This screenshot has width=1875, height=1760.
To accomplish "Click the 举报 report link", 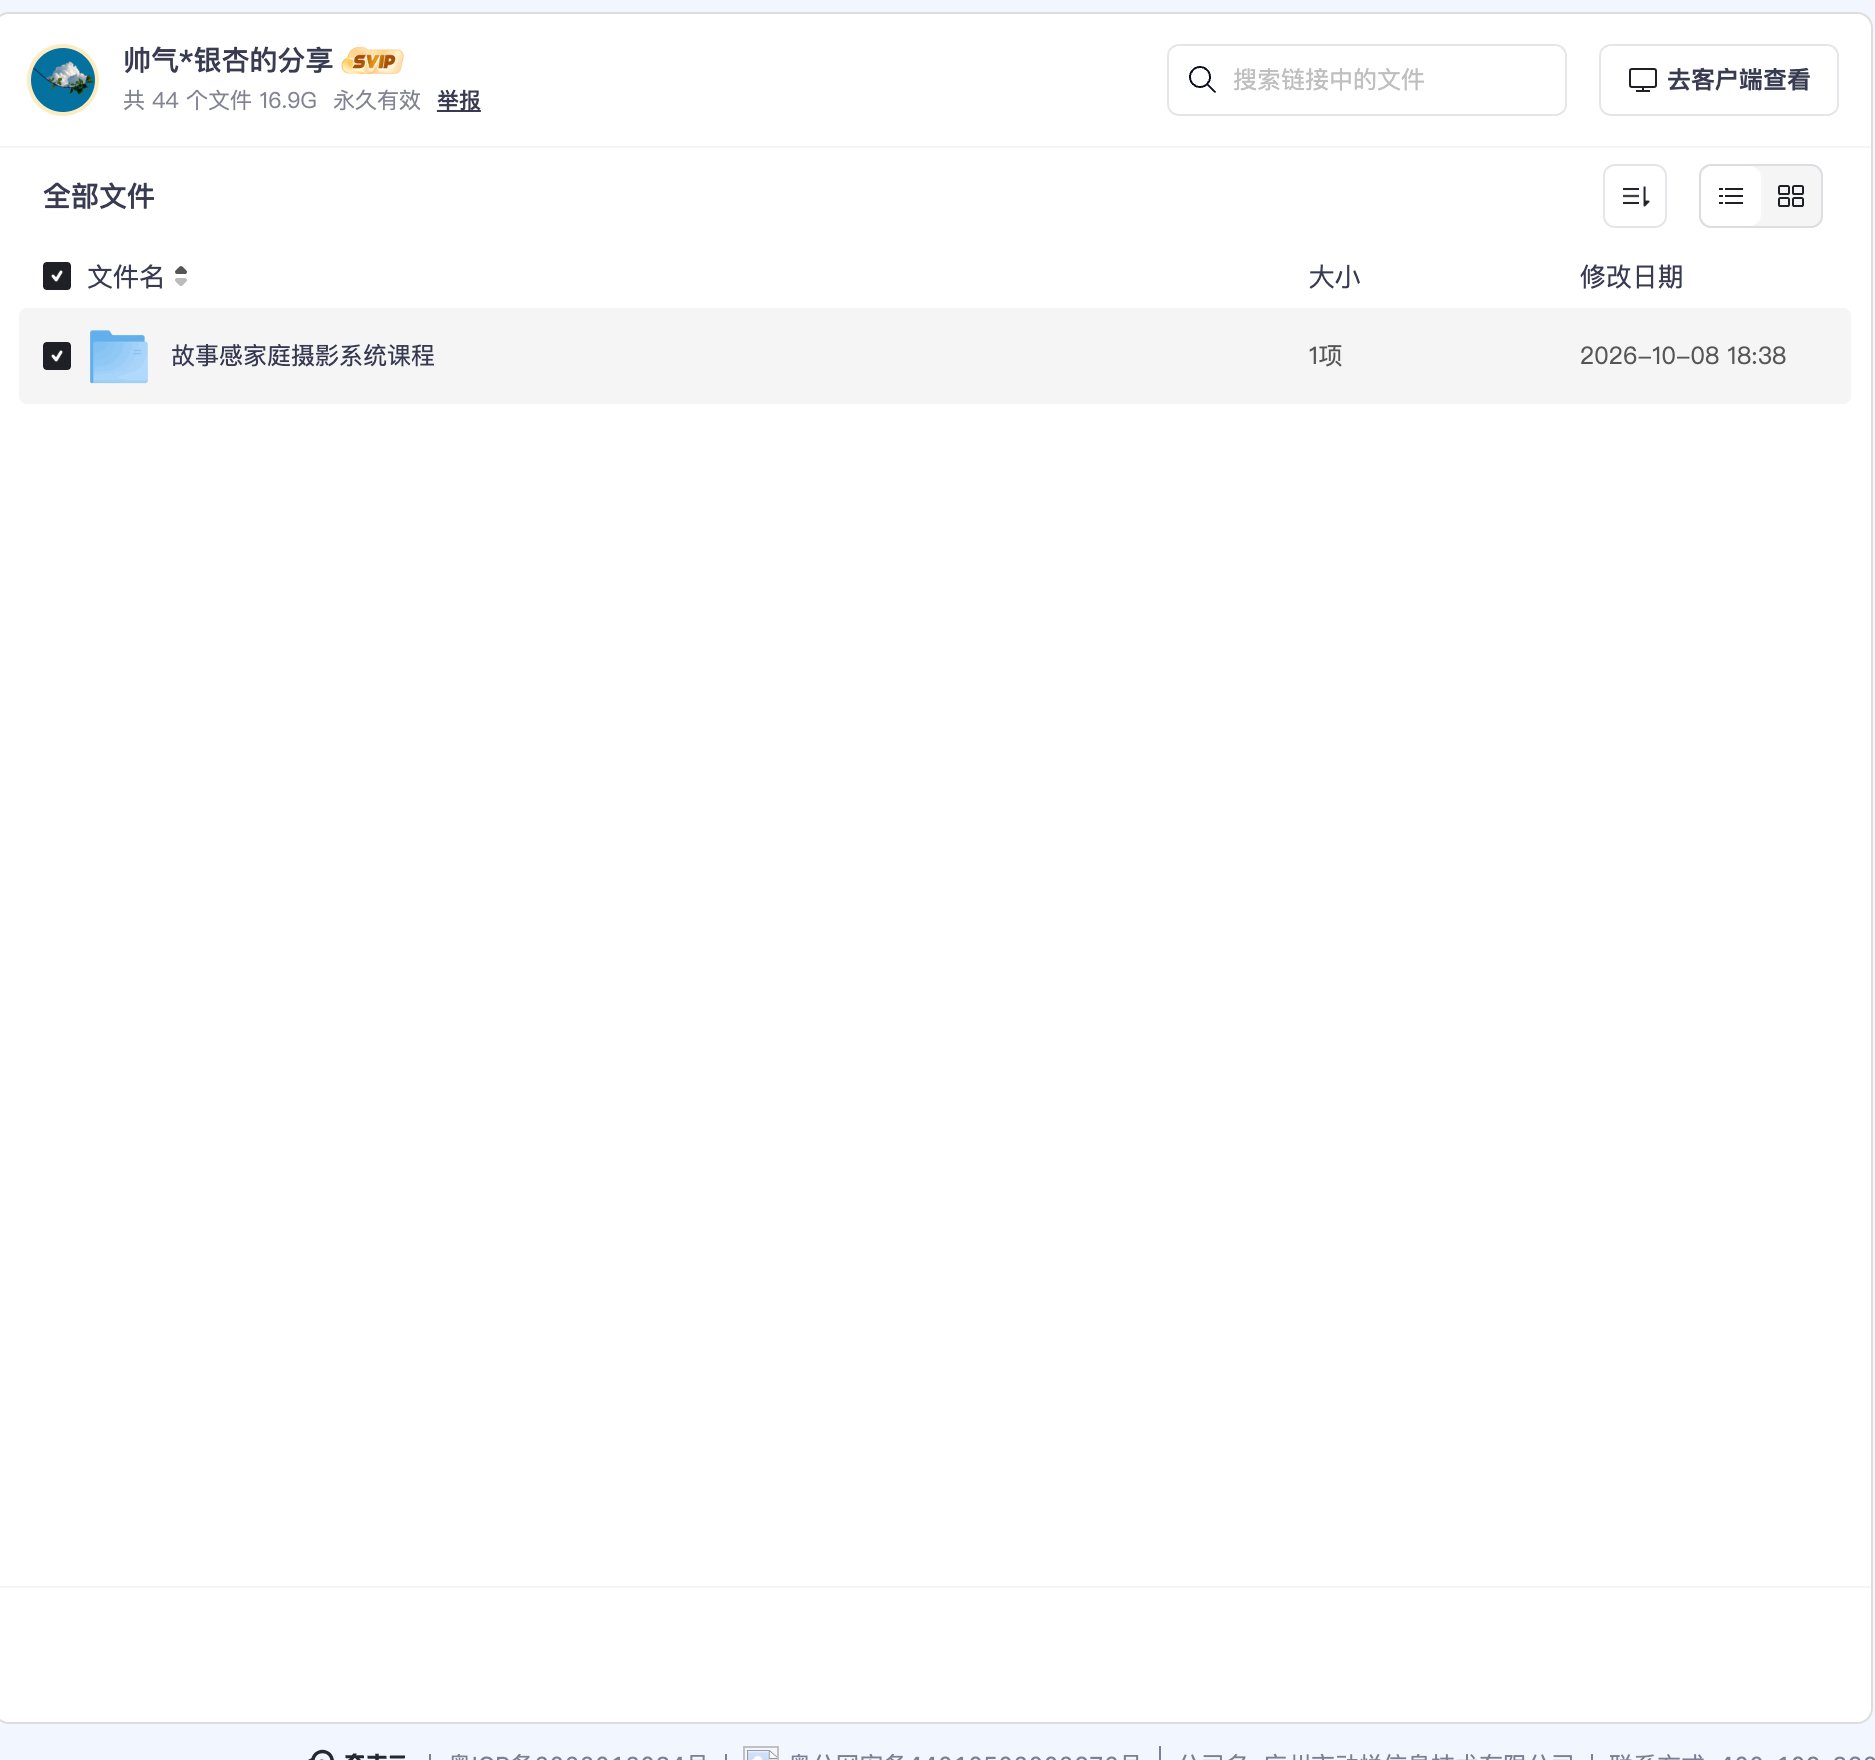I will [x=459, y=101].
